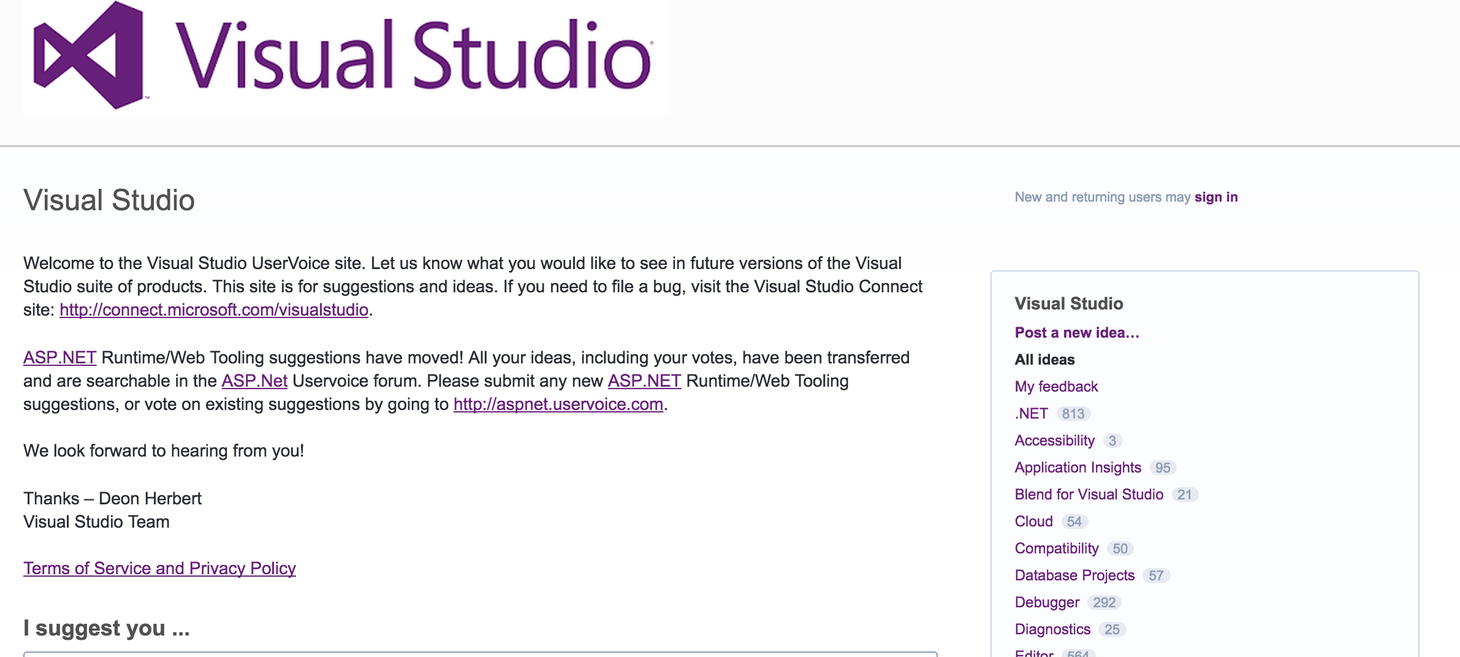Open the Application Insights category
This screenshot has width=1460, height=657.
(x=1077, y=467)
